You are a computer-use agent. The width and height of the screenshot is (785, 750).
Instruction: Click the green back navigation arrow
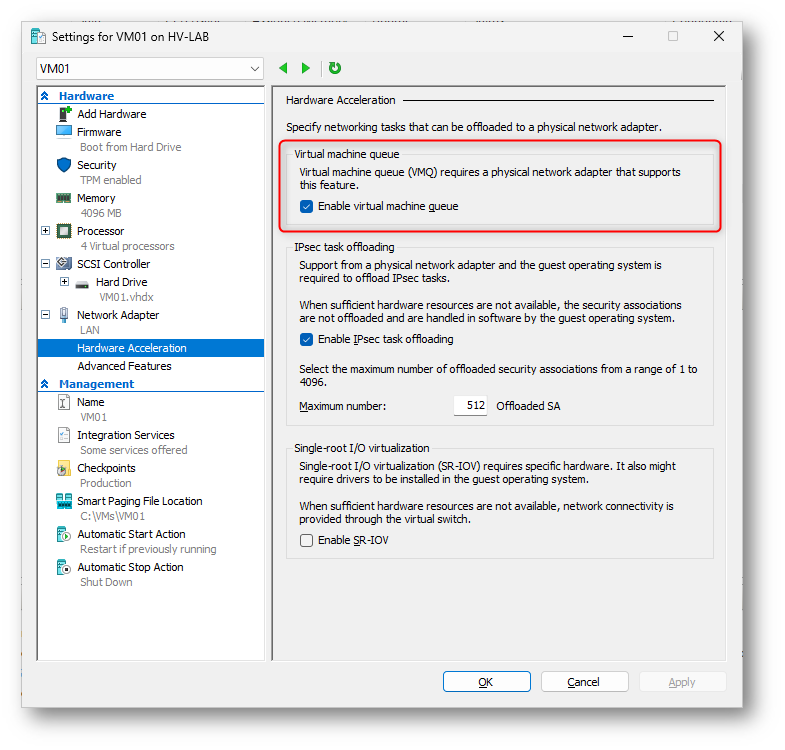[283, 68]
